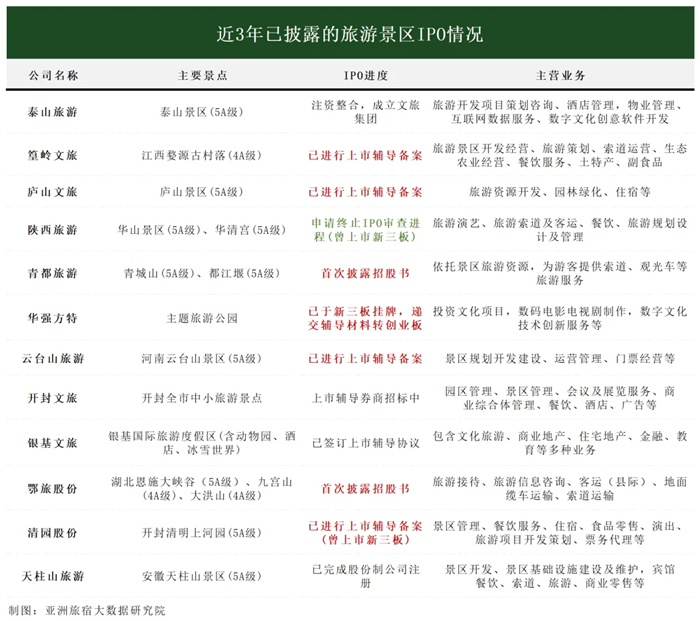Select company name 天柱山旅游
This screenshot has width=700, height=621.
coord(53,576)
